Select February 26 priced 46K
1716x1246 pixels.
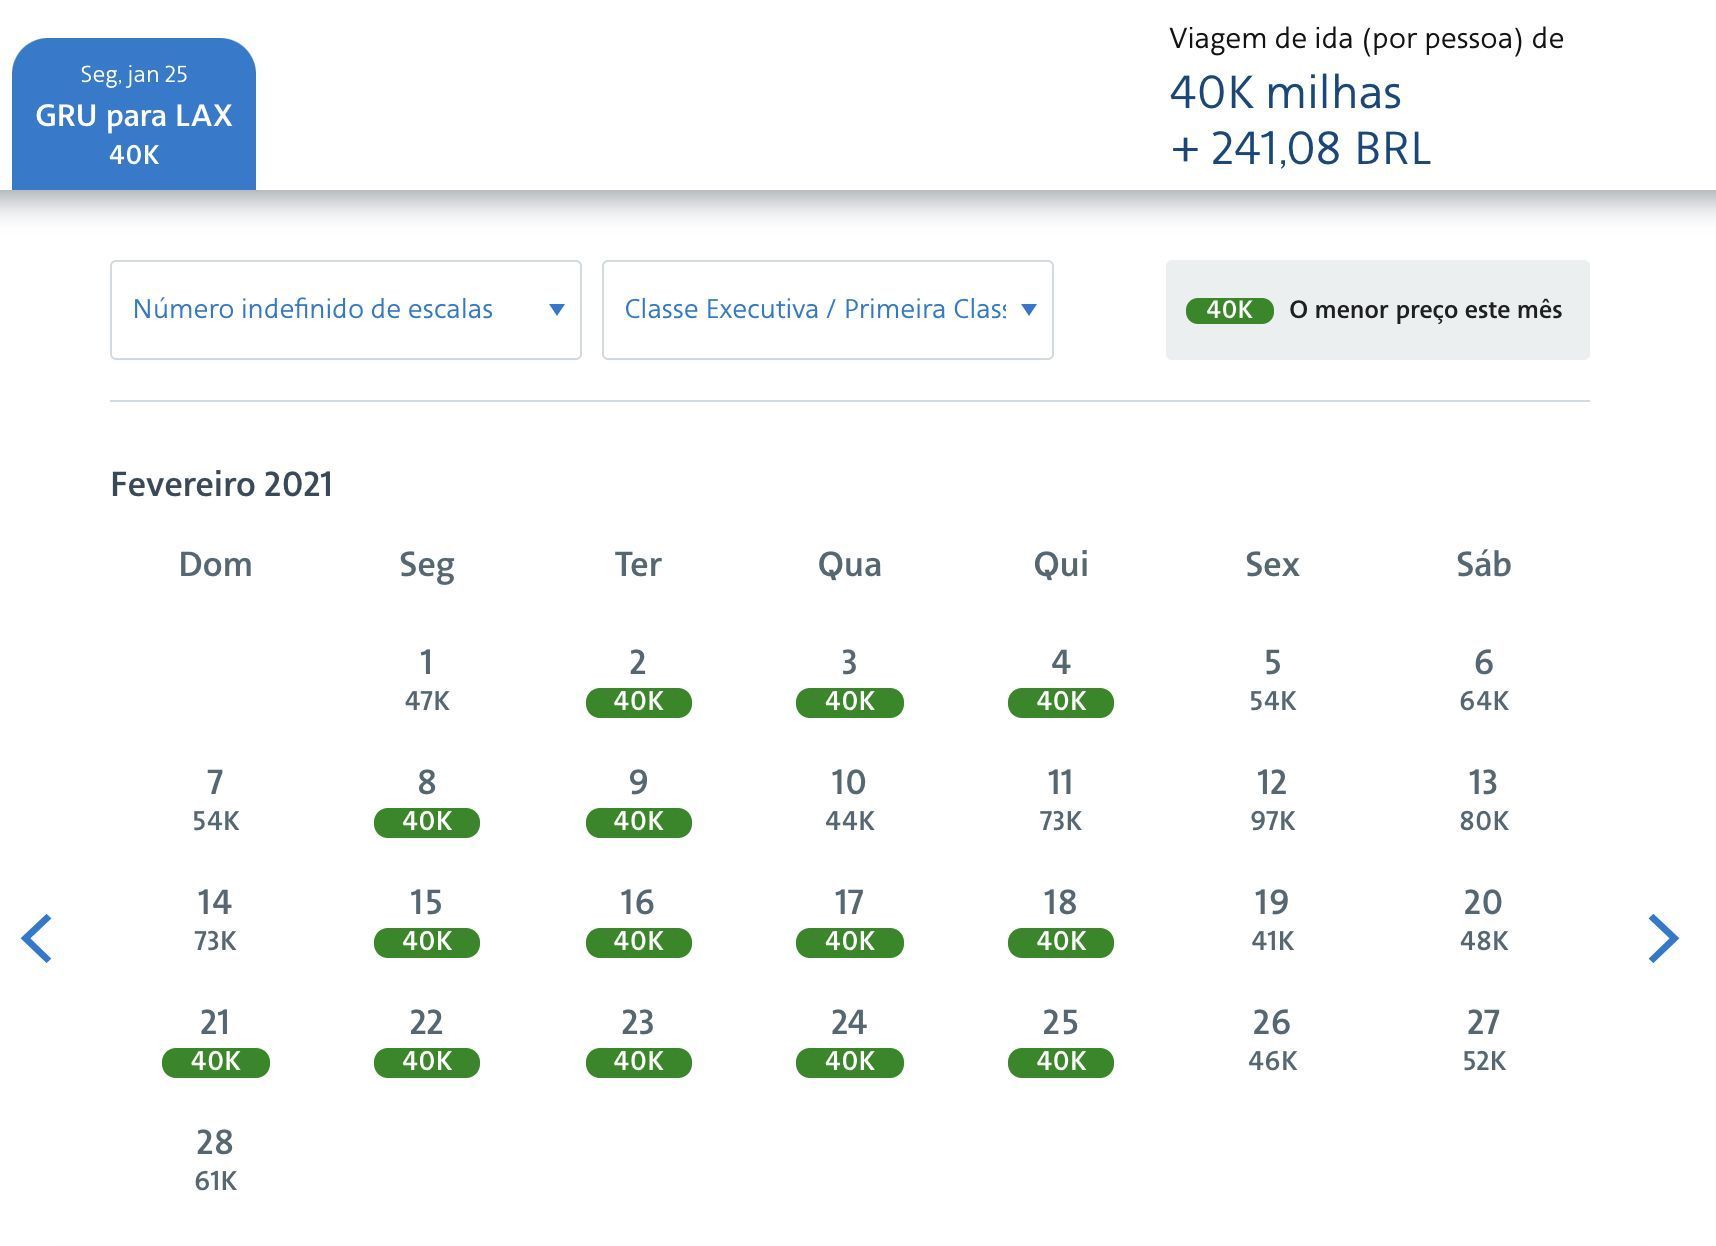point(1272,1040)
